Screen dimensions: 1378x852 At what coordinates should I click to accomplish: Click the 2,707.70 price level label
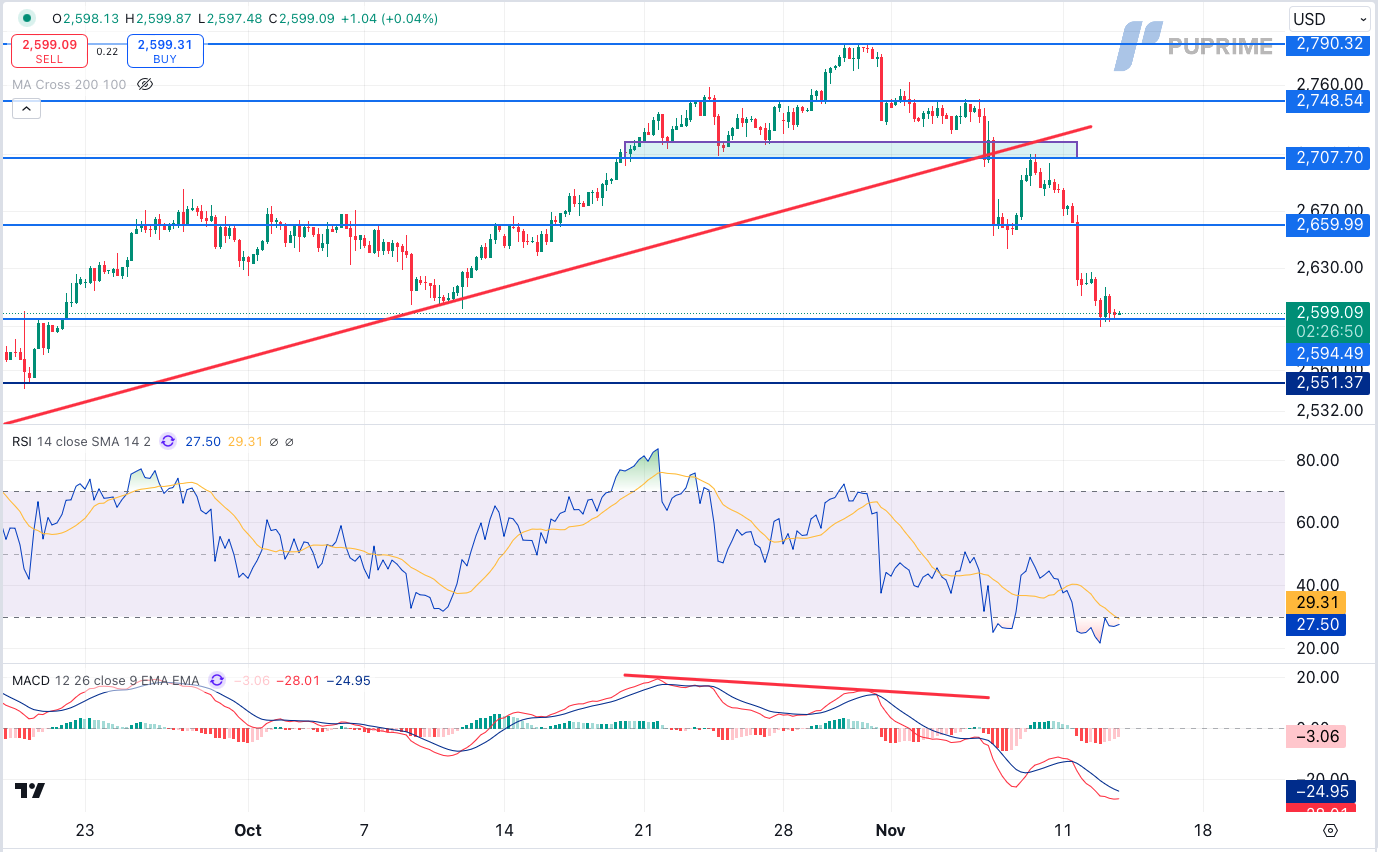pos(1329,158)
